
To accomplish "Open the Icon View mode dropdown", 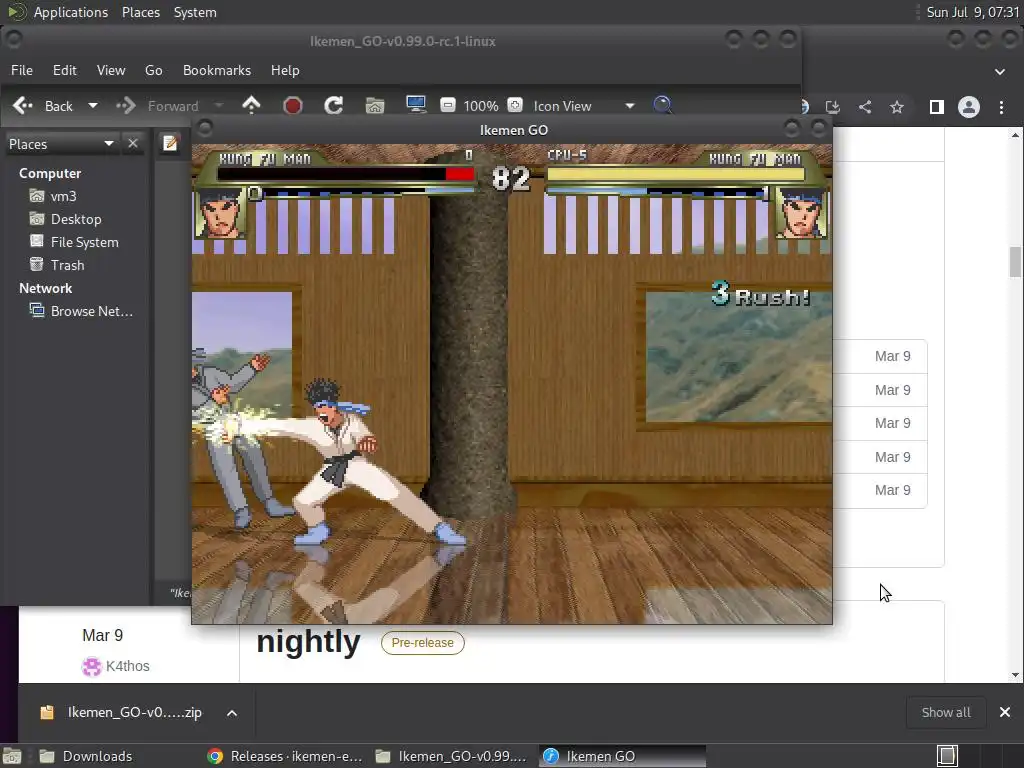I will point(583,106).
